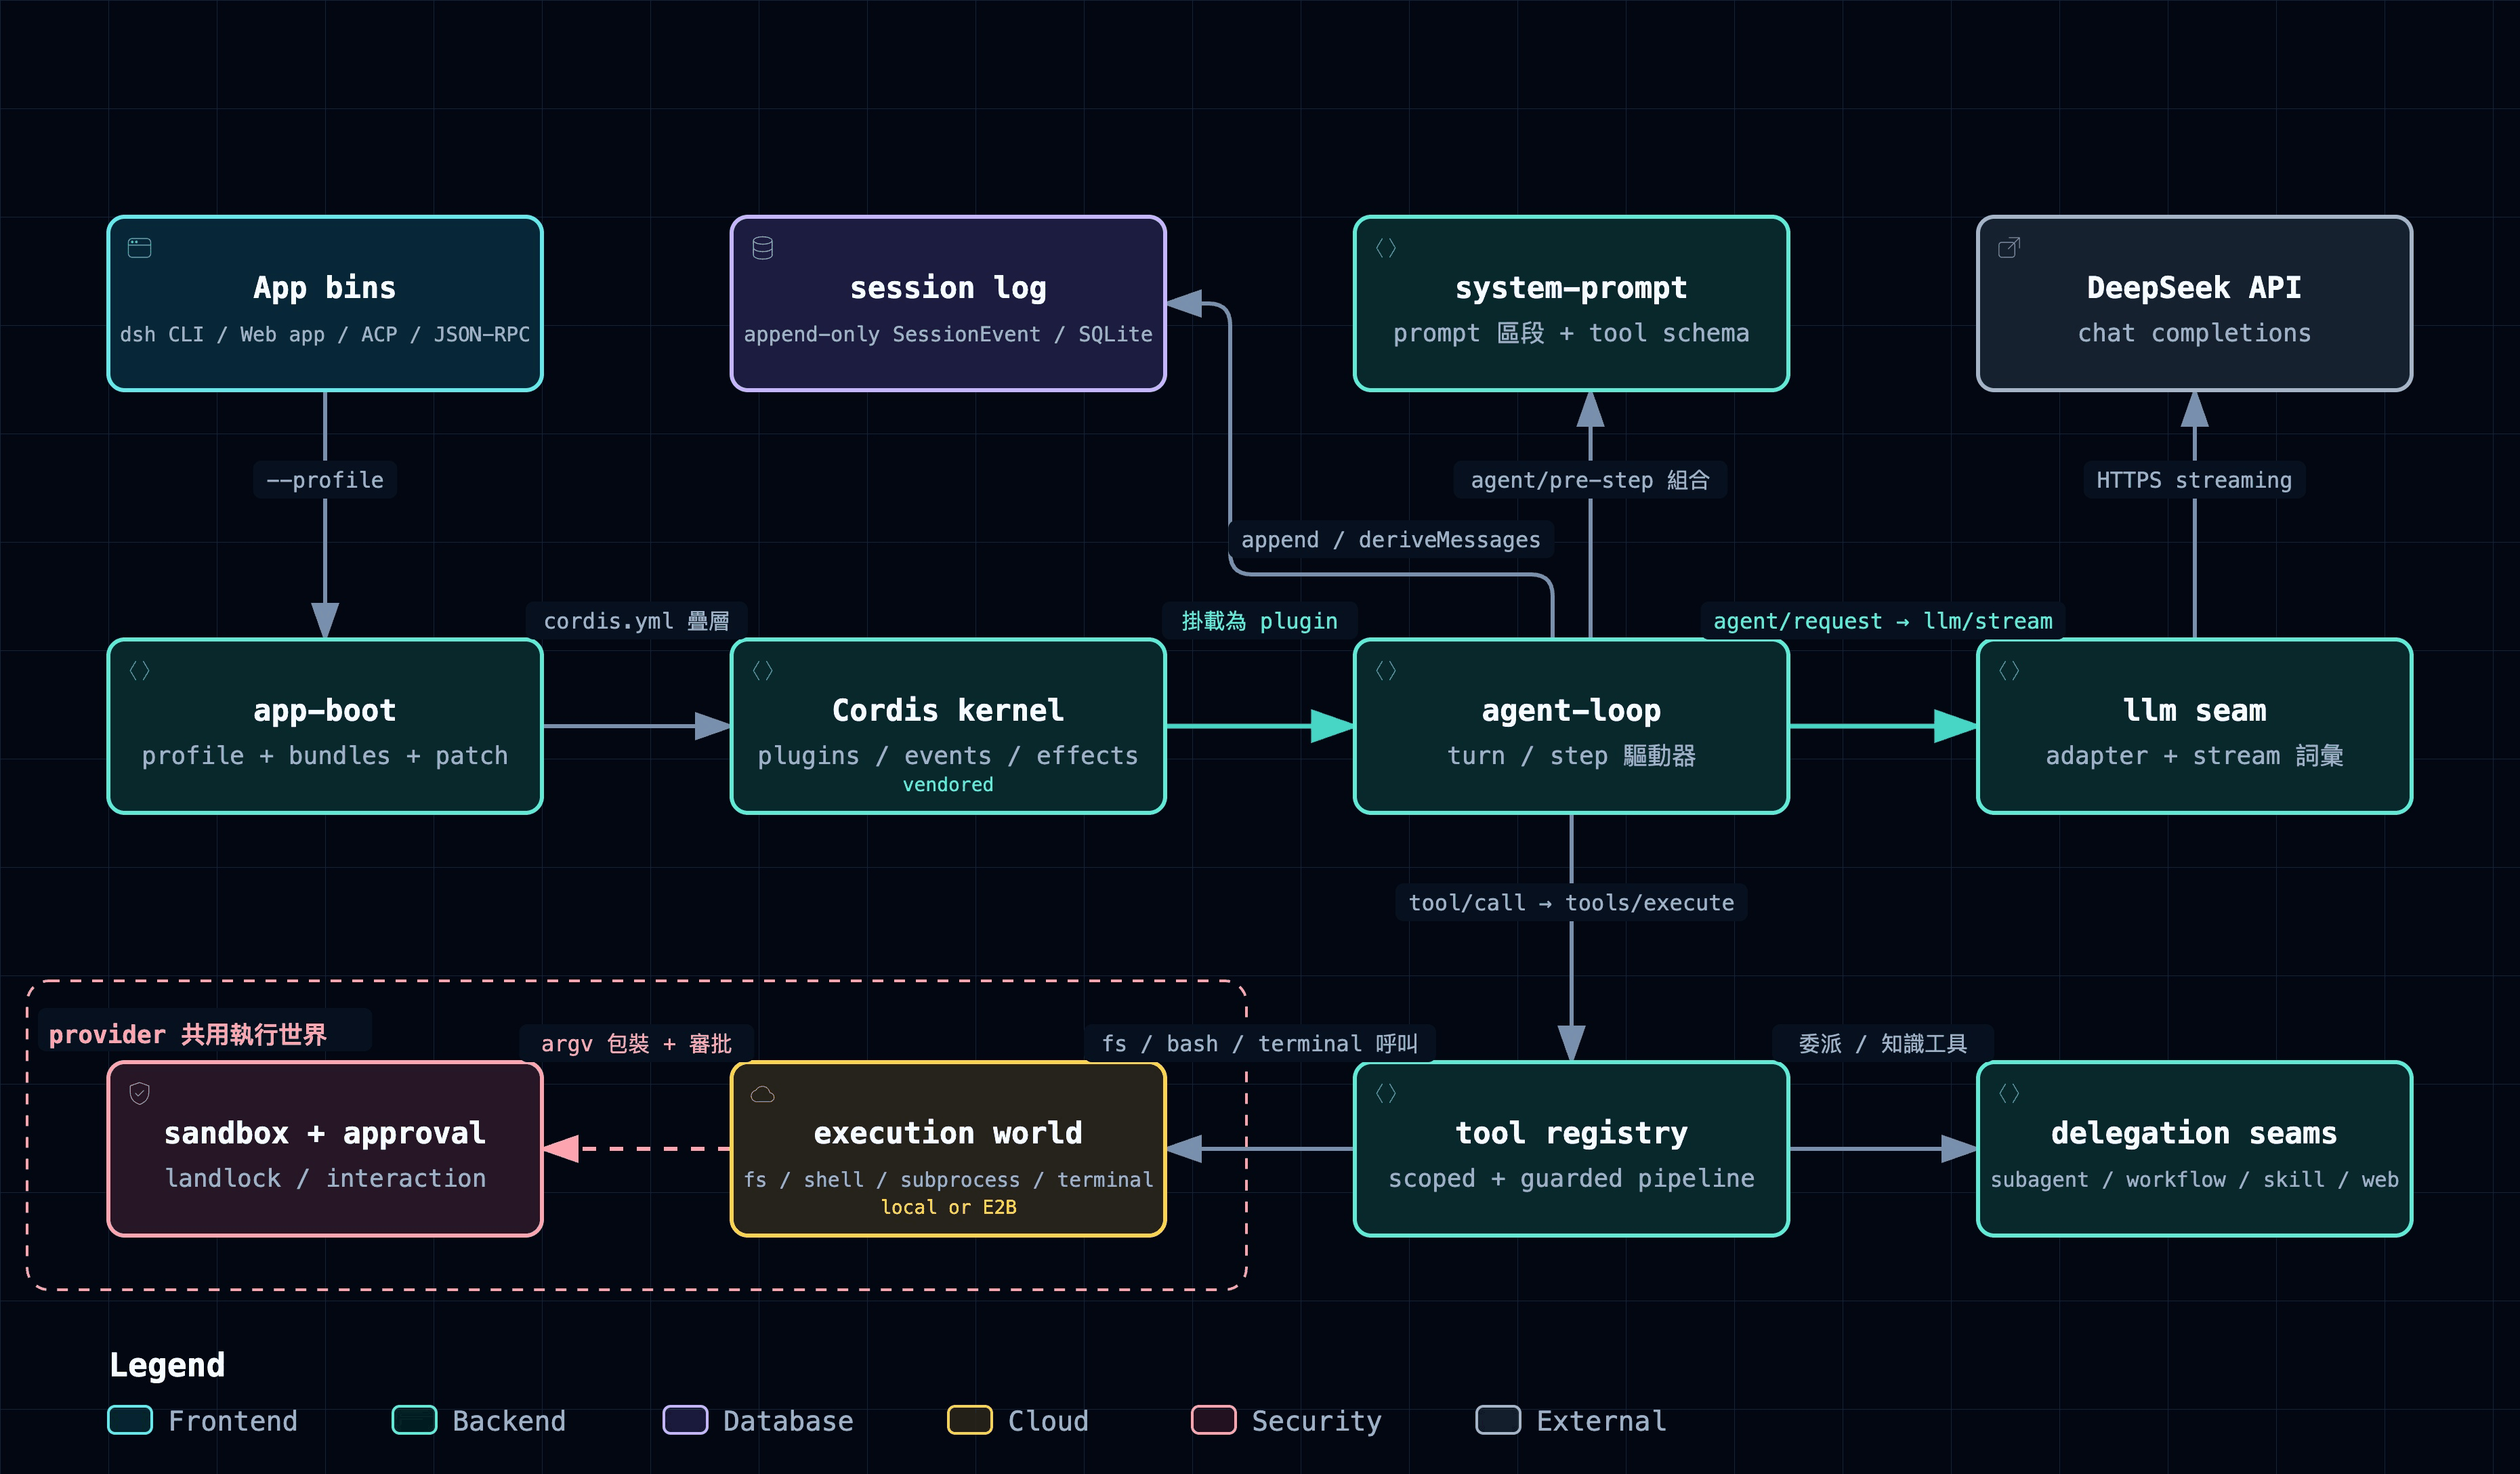Click the Backend legend color swatch
The width and height of the screenshot is (2520, 1474).
tap(414, 1420)
